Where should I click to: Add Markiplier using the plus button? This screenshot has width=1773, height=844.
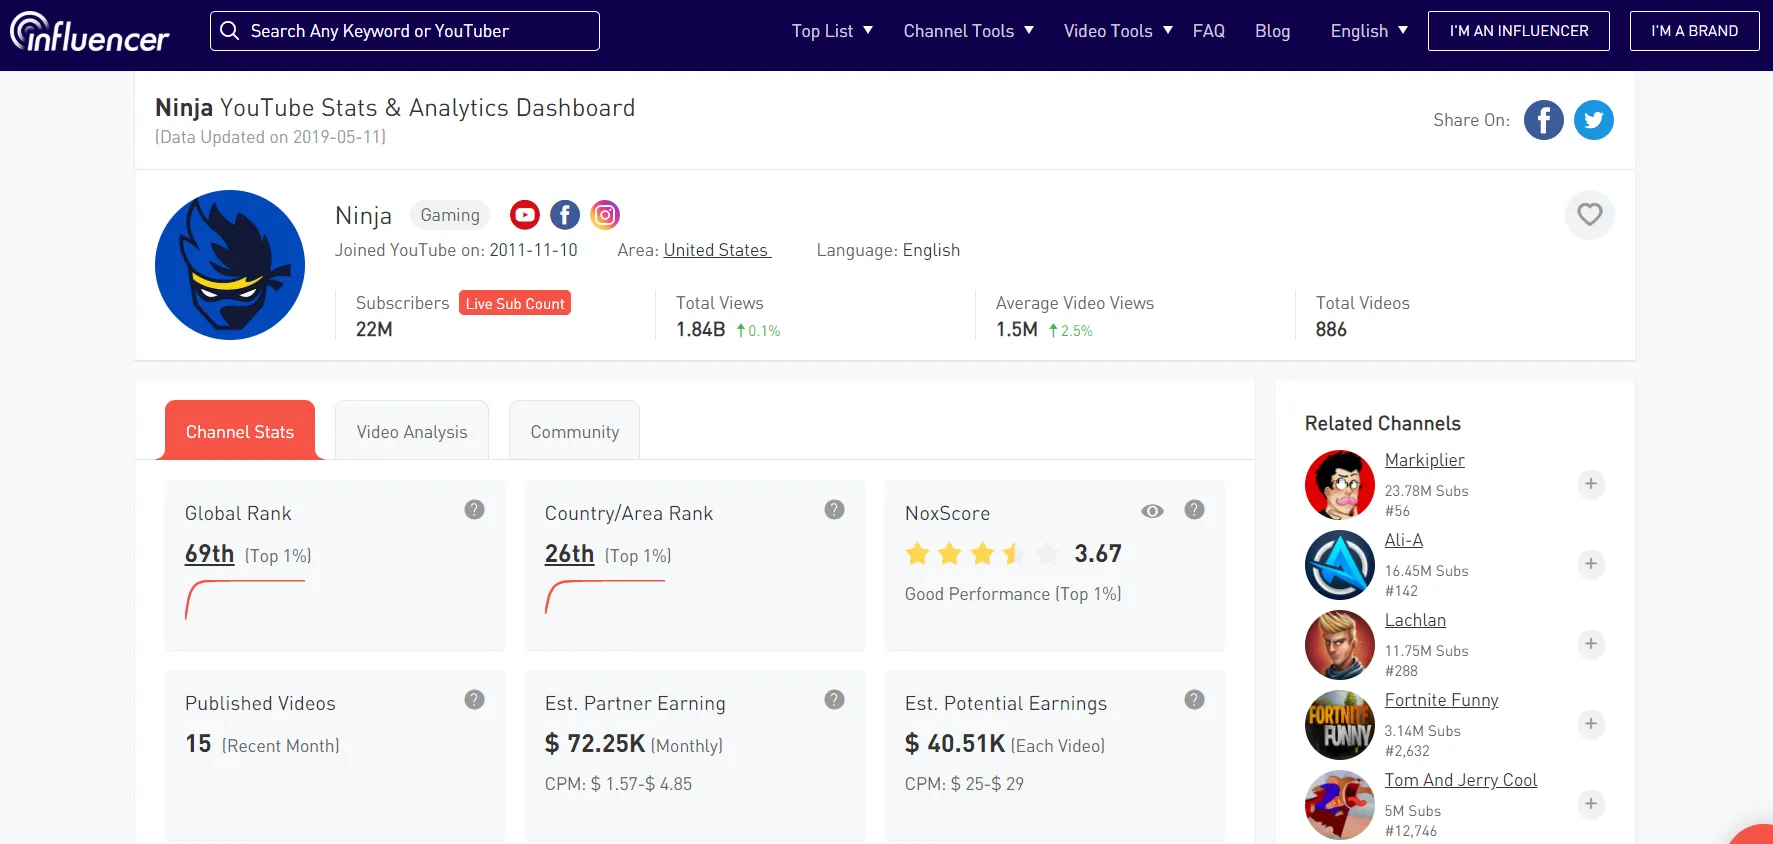(1590, 484)
